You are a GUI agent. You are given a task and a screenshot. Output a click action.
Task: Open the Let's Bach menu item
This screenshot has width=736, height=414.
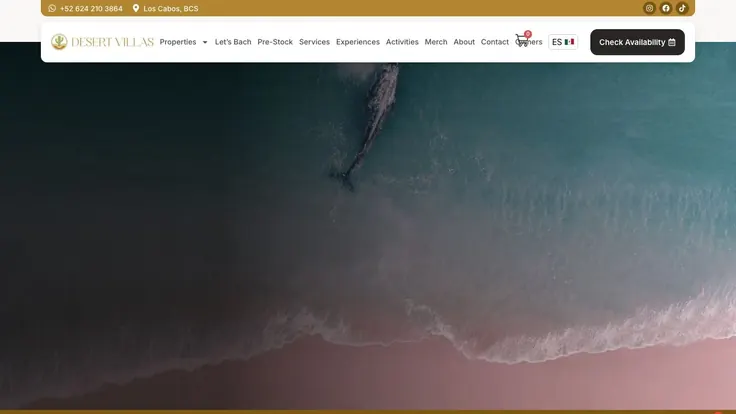click(233, 42)
